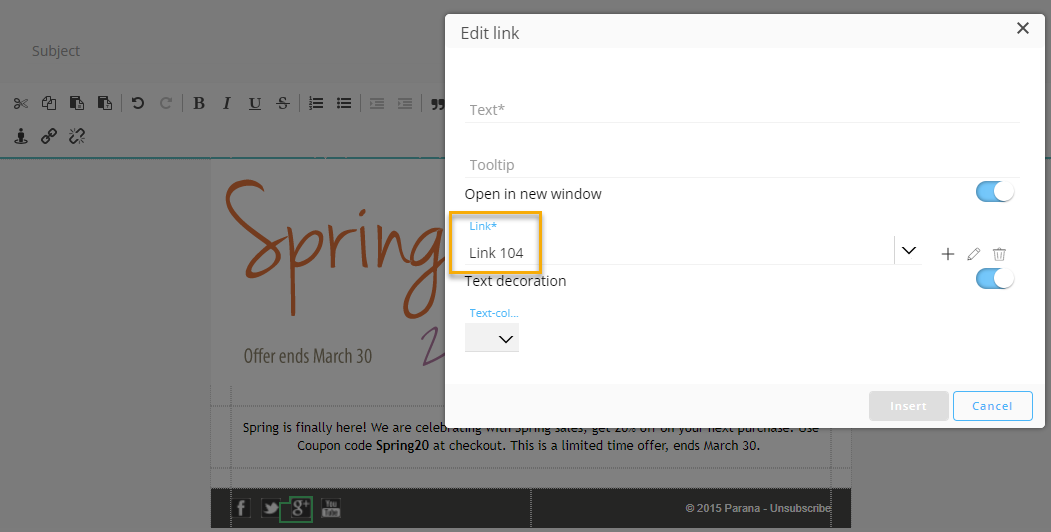Toggle Underline formatting in the toolbar
The width and height of the screenshot is (1051, 532).
click(255, 103)
